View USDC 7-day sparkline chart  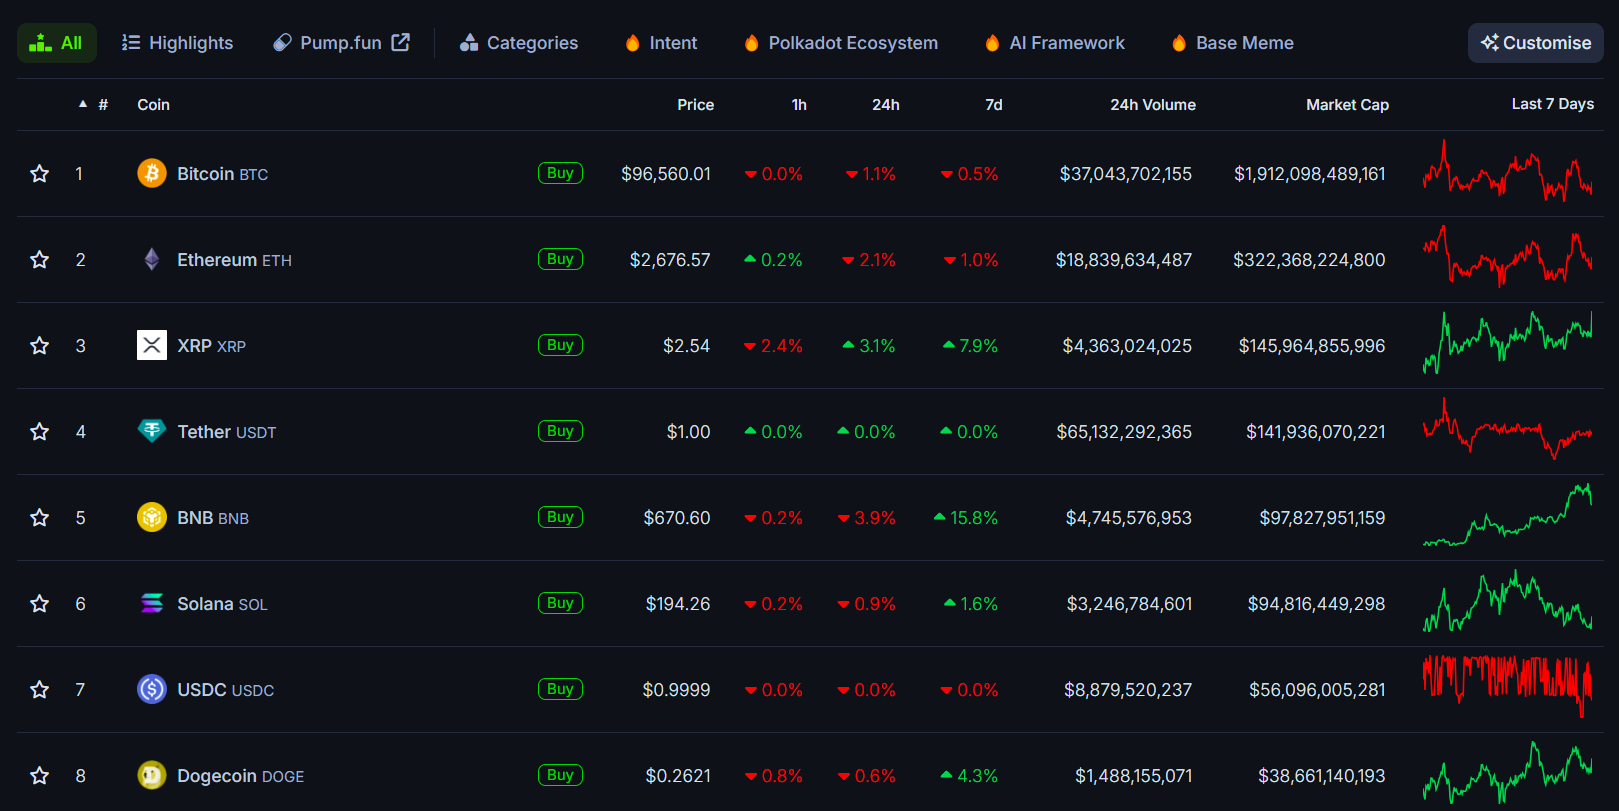[1508, 687]
